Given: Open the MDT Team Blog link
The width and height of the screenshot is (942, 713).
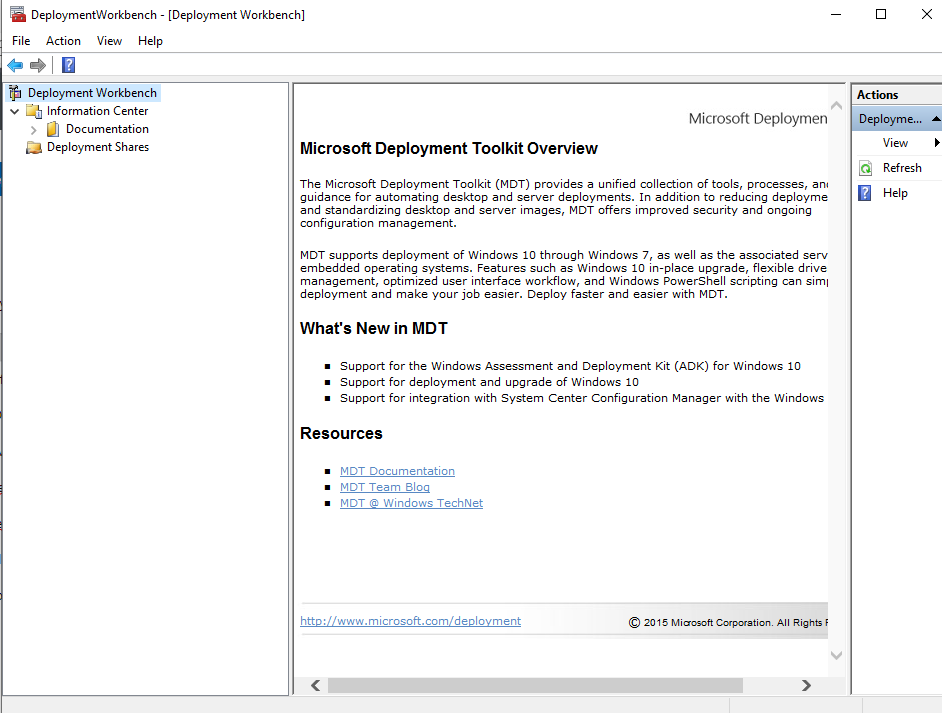Looking at the screenshot, I should (x=384, y=487).
